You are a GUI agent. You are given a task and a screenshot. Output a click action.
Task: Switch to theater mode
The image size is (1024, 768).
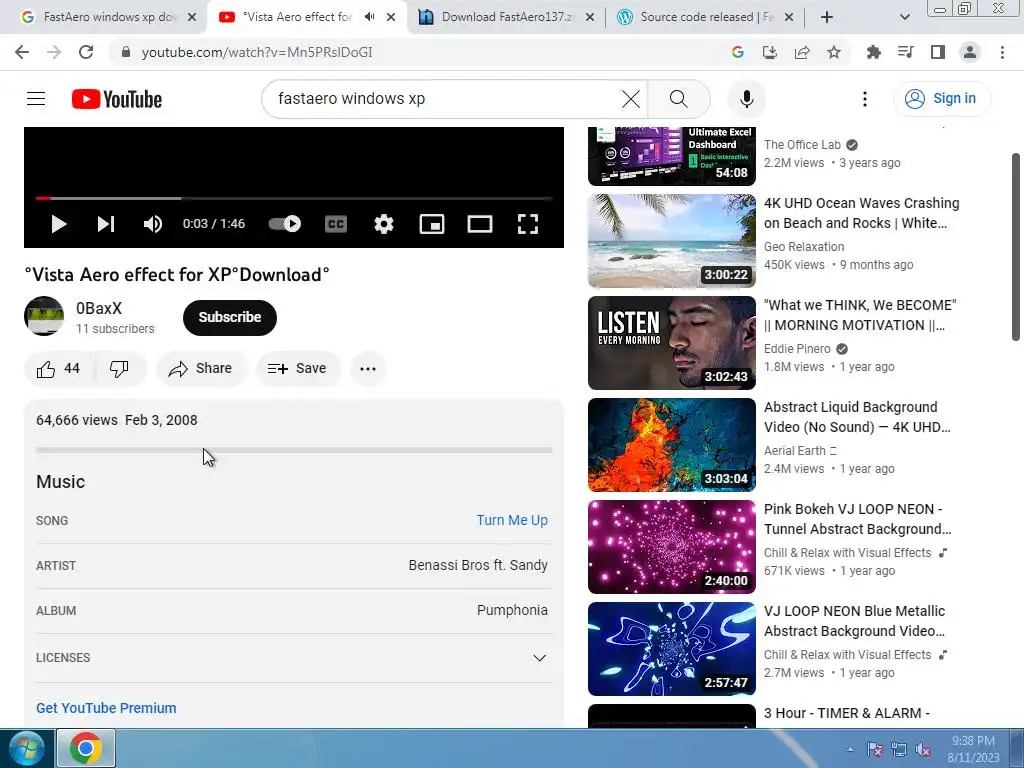[x=480, y=224]
